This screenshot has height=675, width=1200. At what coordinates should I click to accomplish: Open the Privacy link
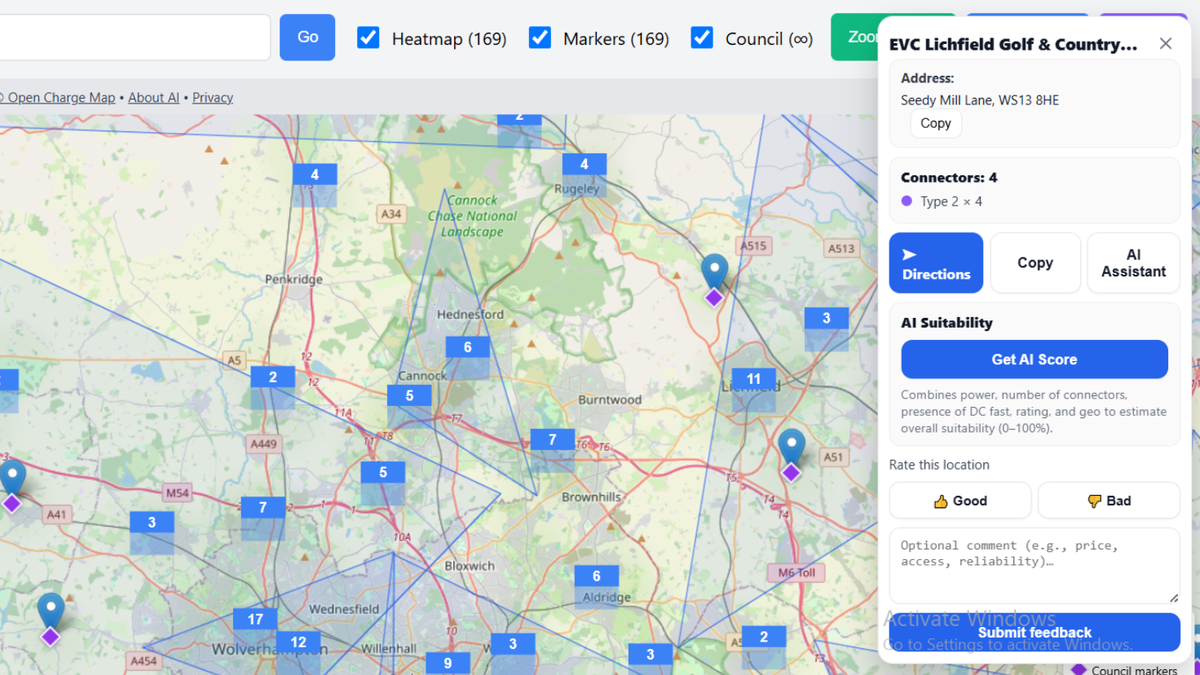click(212, 97)
